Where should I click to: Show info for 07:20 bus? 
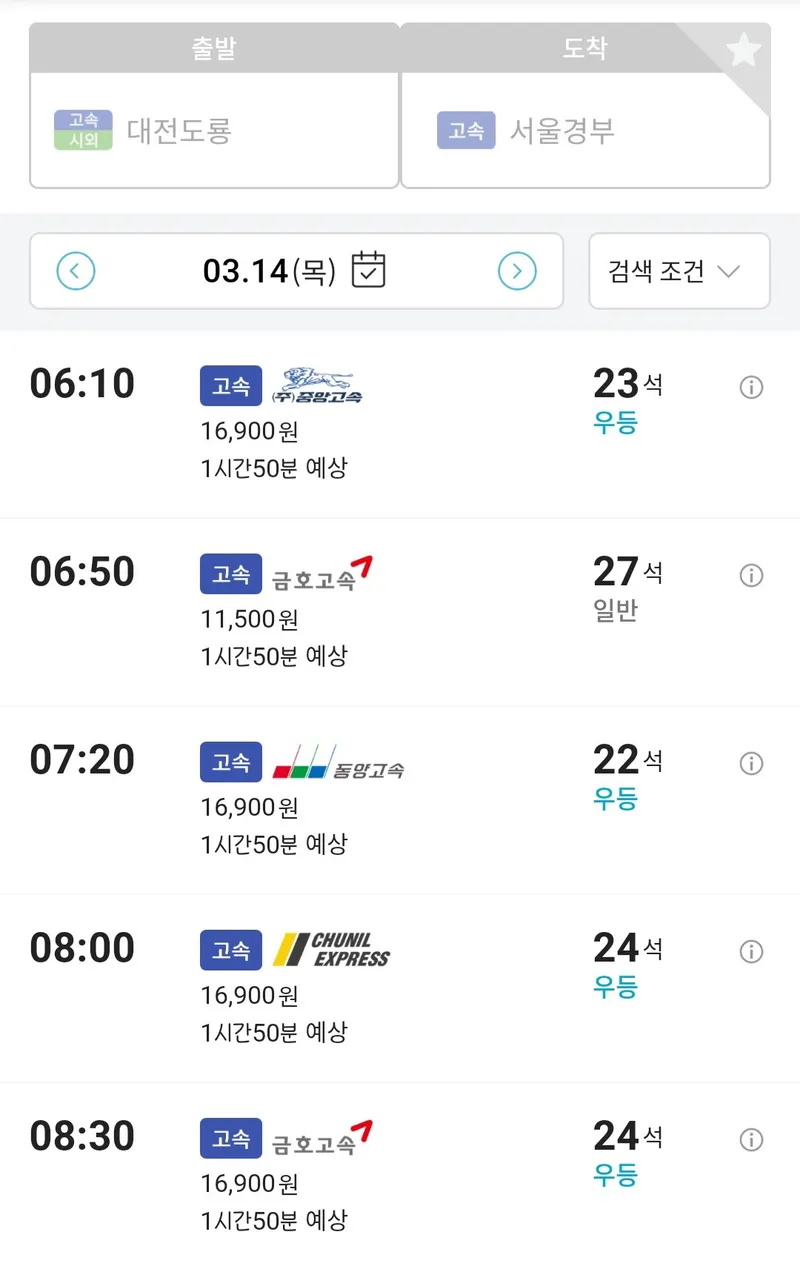pyautogui.click(x=751, y=763)
